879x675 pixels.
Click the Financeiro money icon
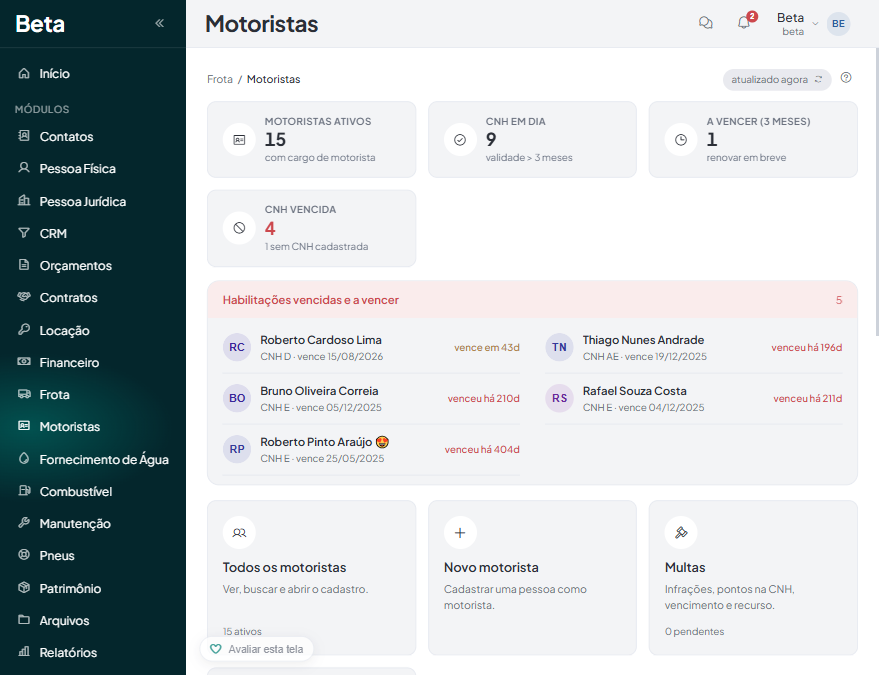click(24, 362)
